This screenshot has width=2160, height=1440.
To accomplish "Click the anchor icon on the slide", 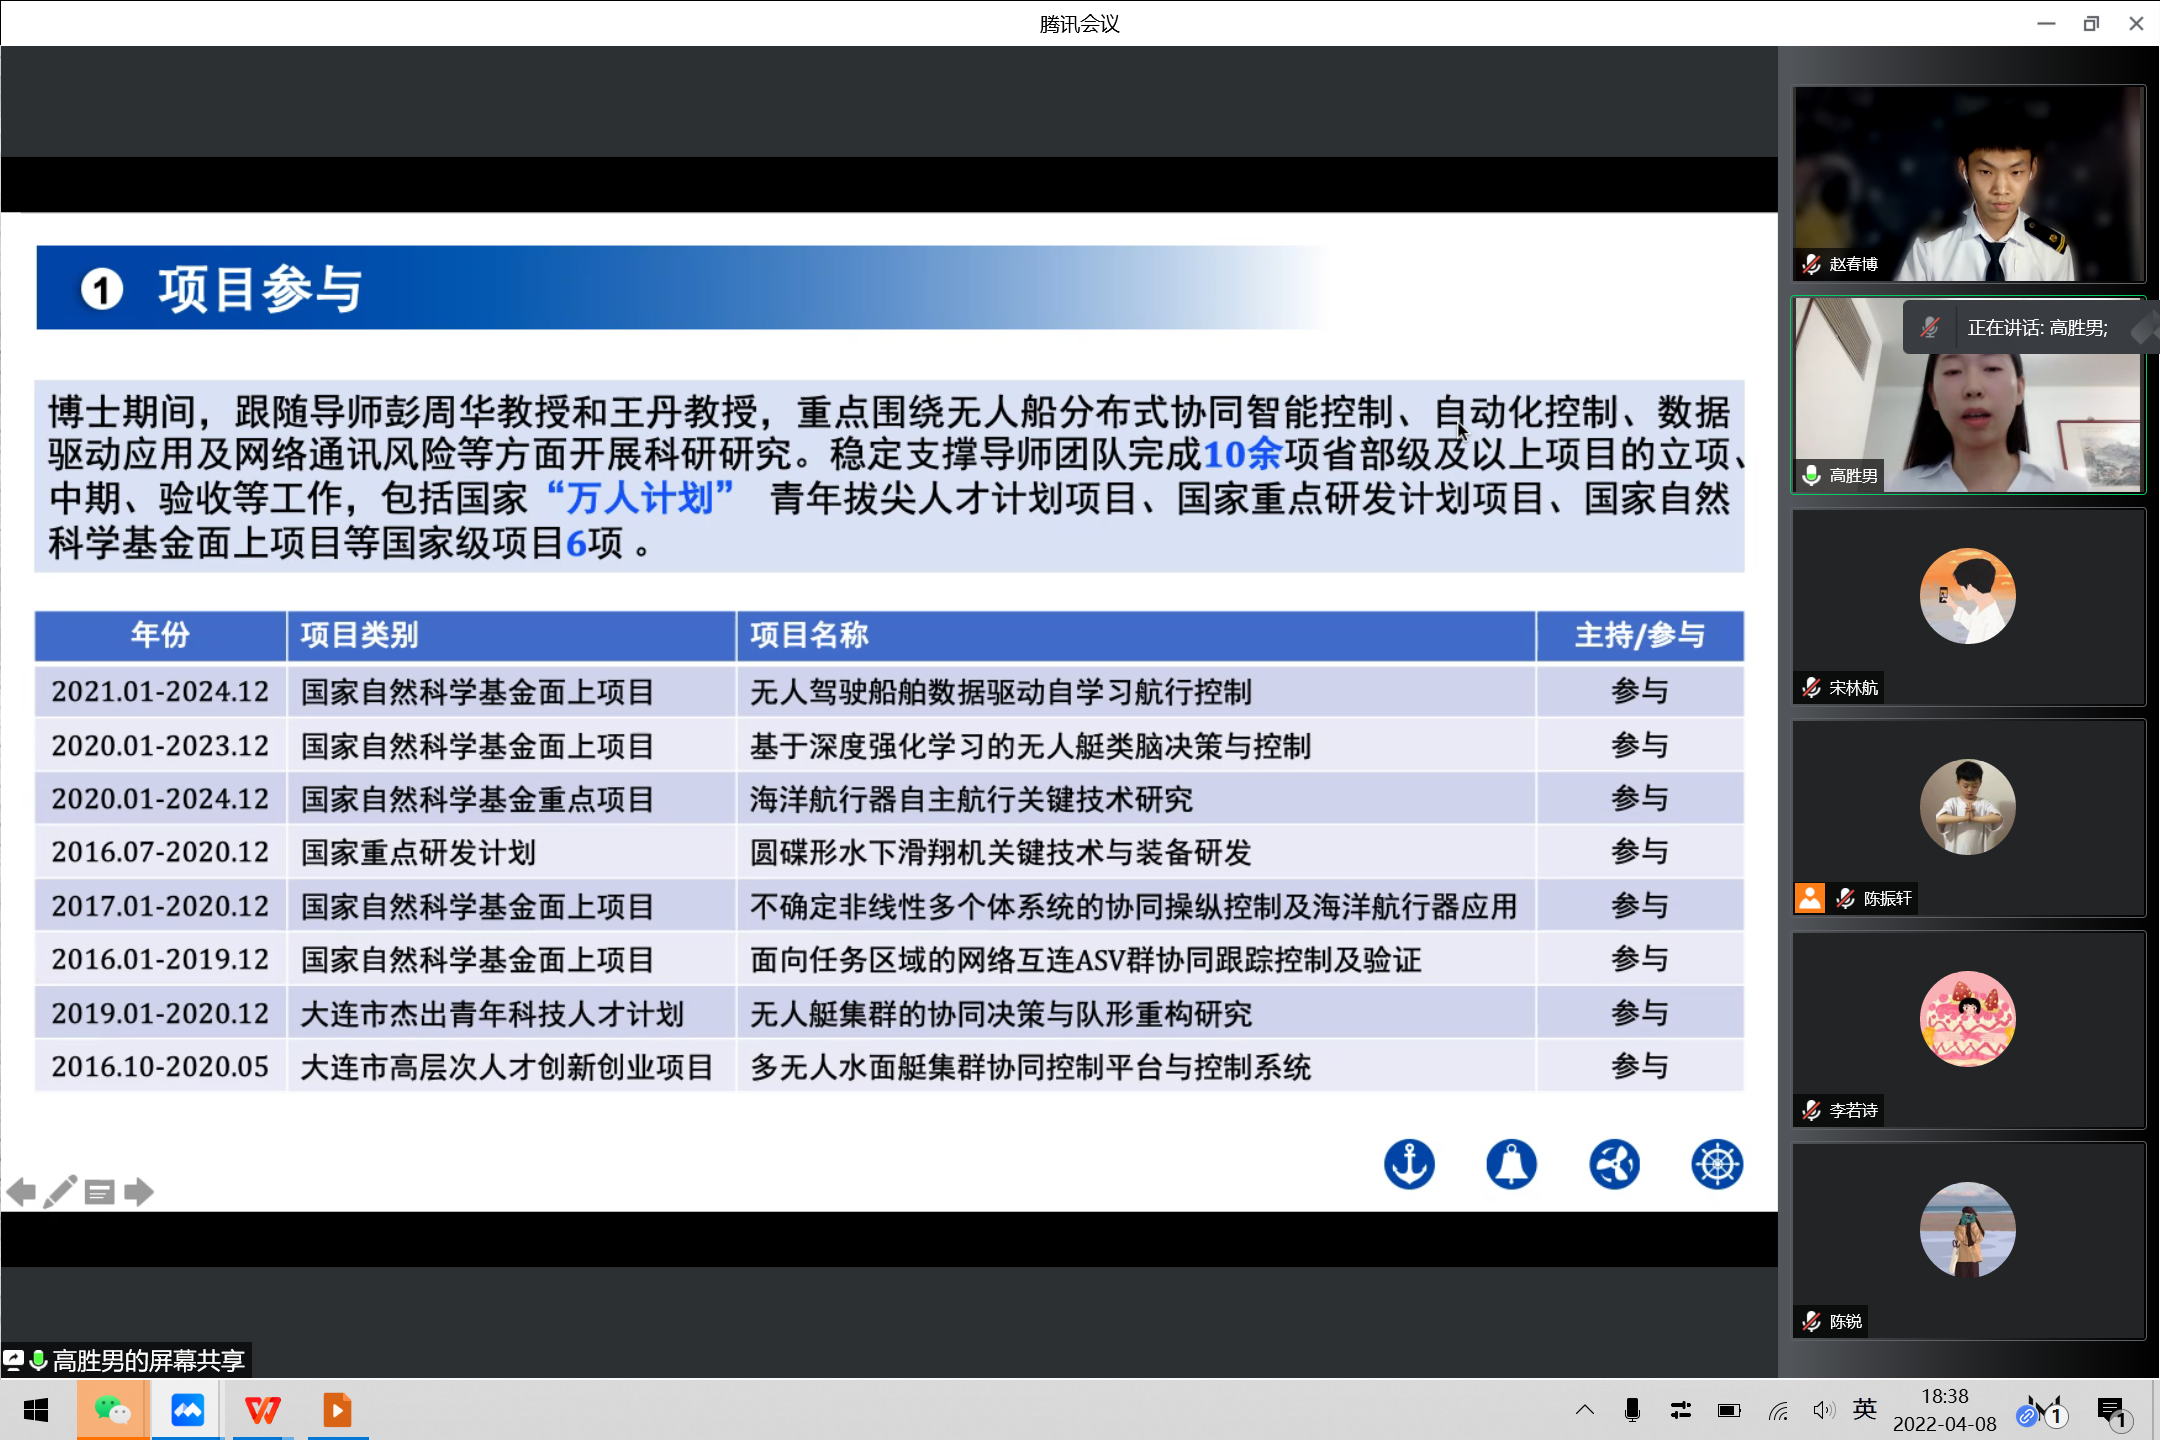I will 1409,1164.
